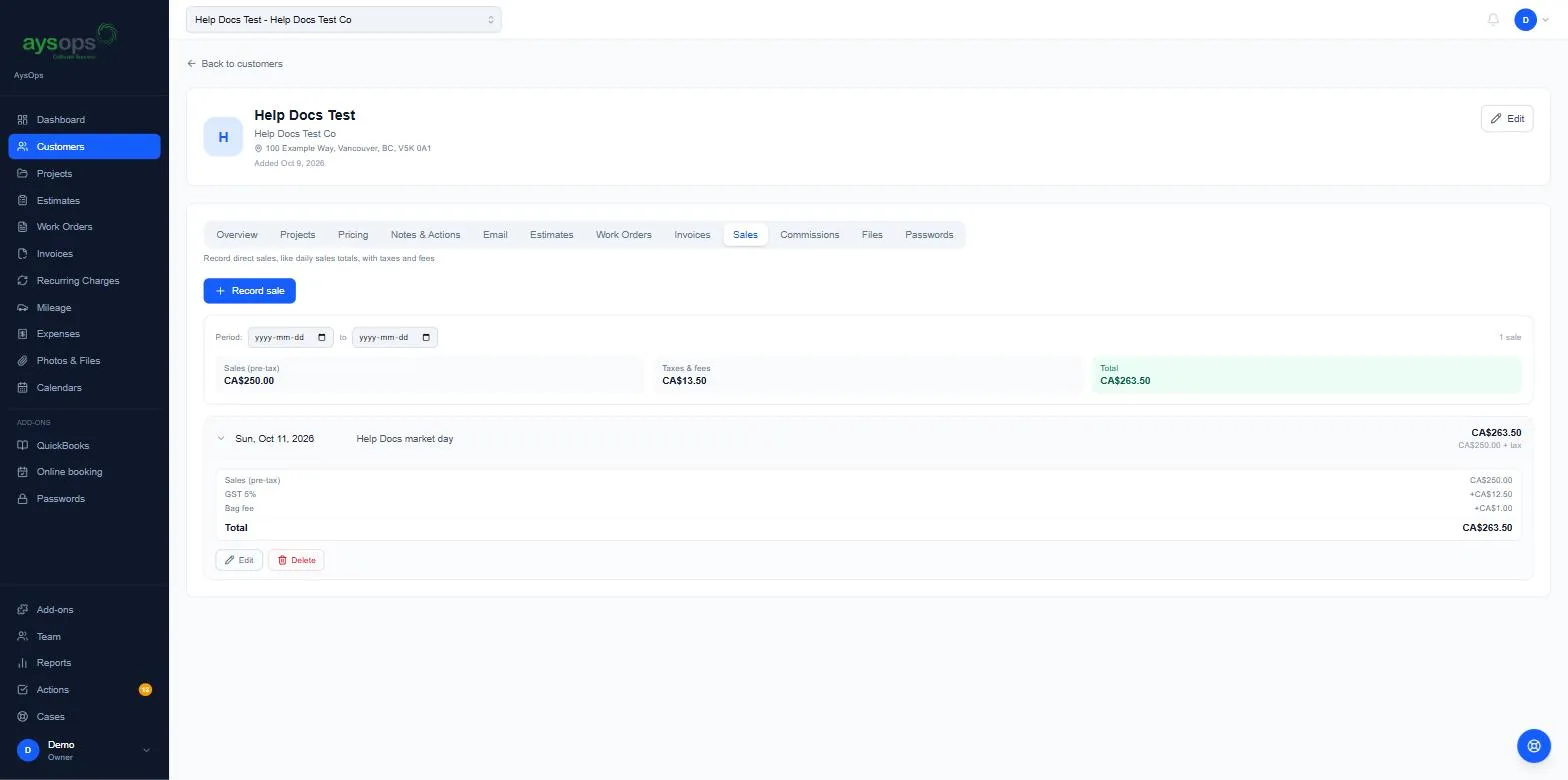Edit the Help Docs market day sale
Viewport: 1568px width, 780px height.
coord(239,561)
